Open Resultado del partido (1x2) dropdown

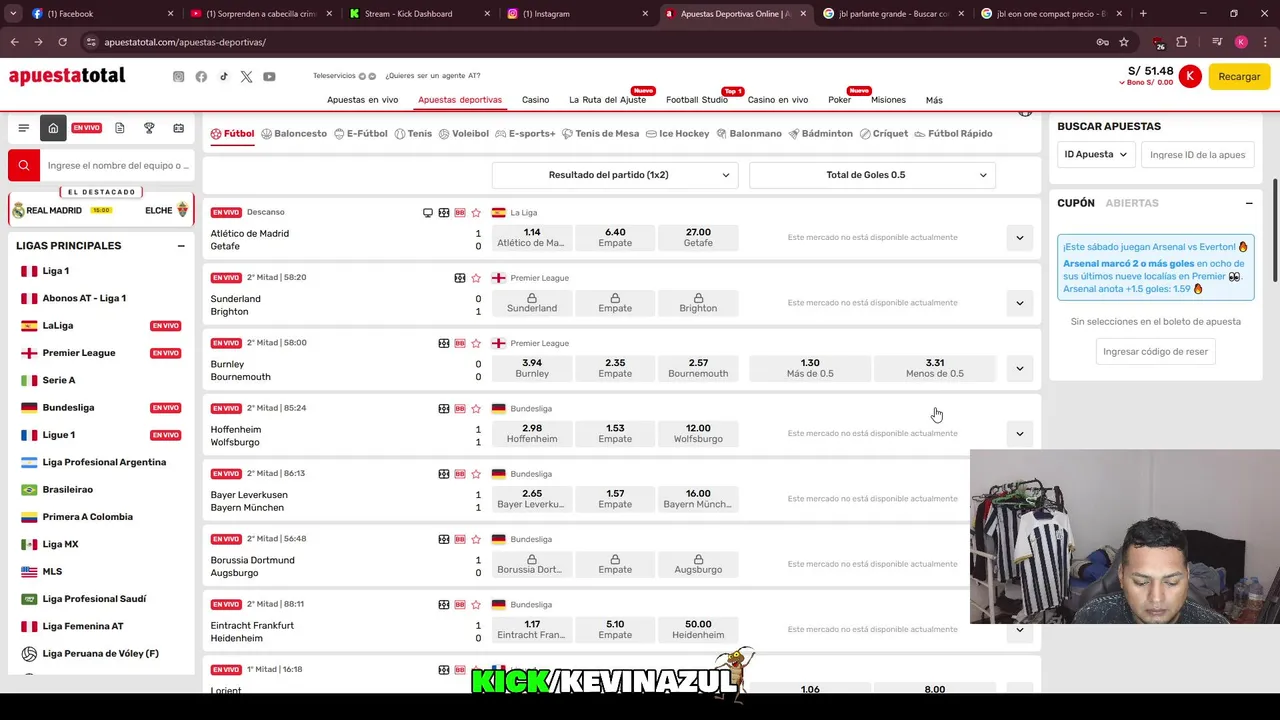point(615,175)
